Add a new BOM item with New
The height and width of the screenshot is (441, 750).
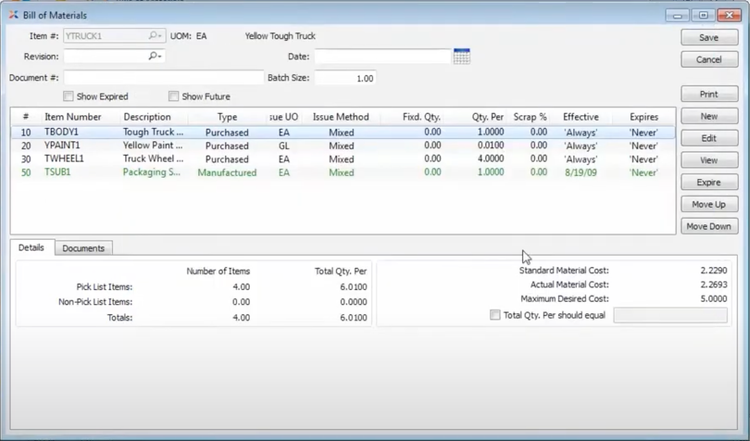pos(709,116)
